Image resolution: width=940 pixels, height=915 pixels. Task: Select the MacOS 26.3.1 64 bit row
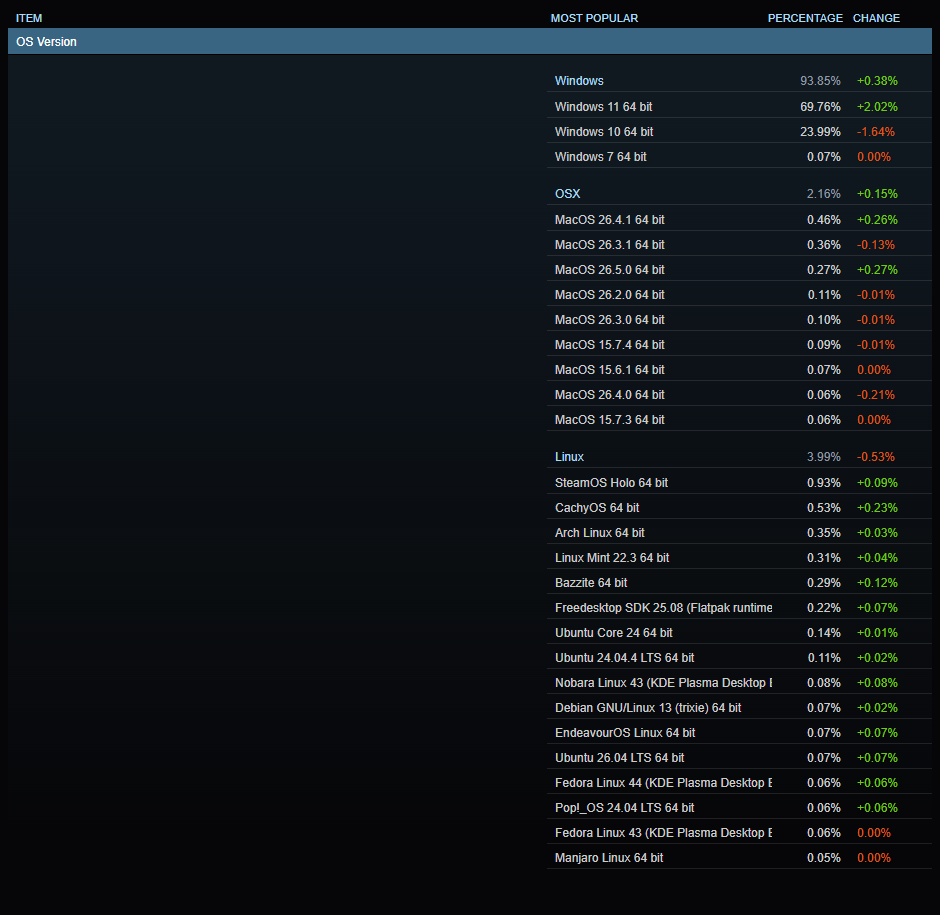(x=739, y=245)
